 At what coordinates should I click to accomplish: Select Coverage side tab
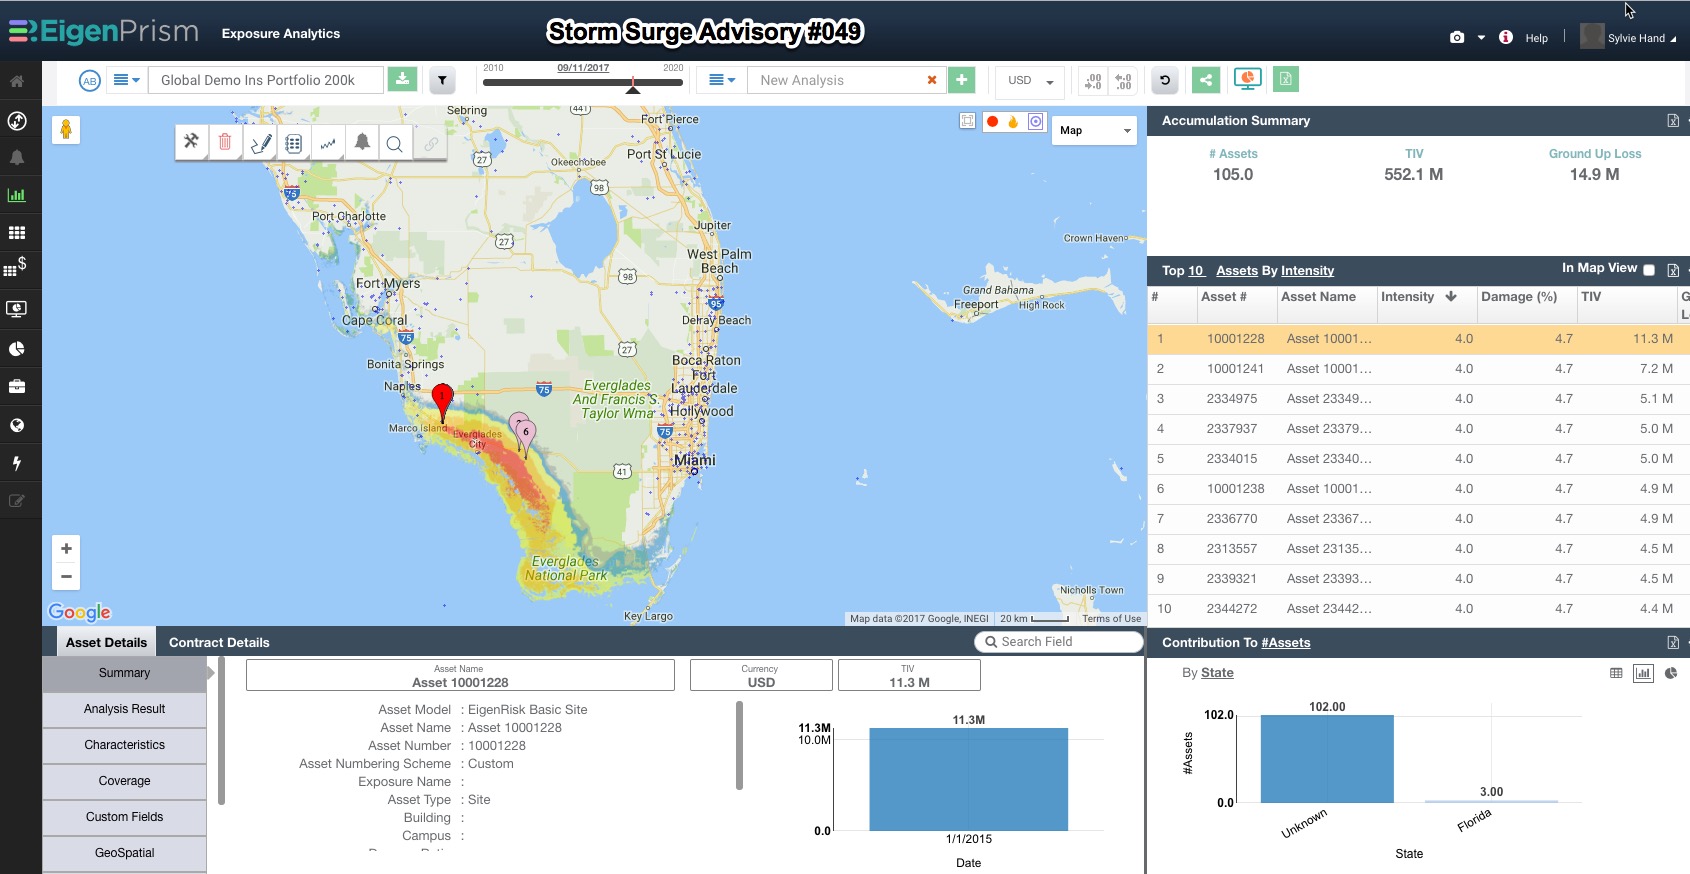pyautogui.click(x=124, y=781)
